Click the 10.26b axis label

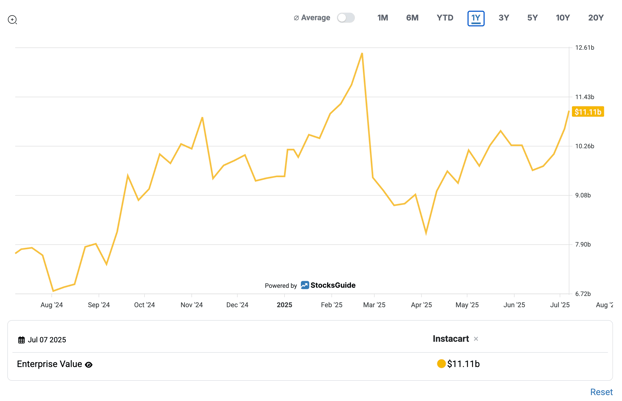[x=585, y=146]
